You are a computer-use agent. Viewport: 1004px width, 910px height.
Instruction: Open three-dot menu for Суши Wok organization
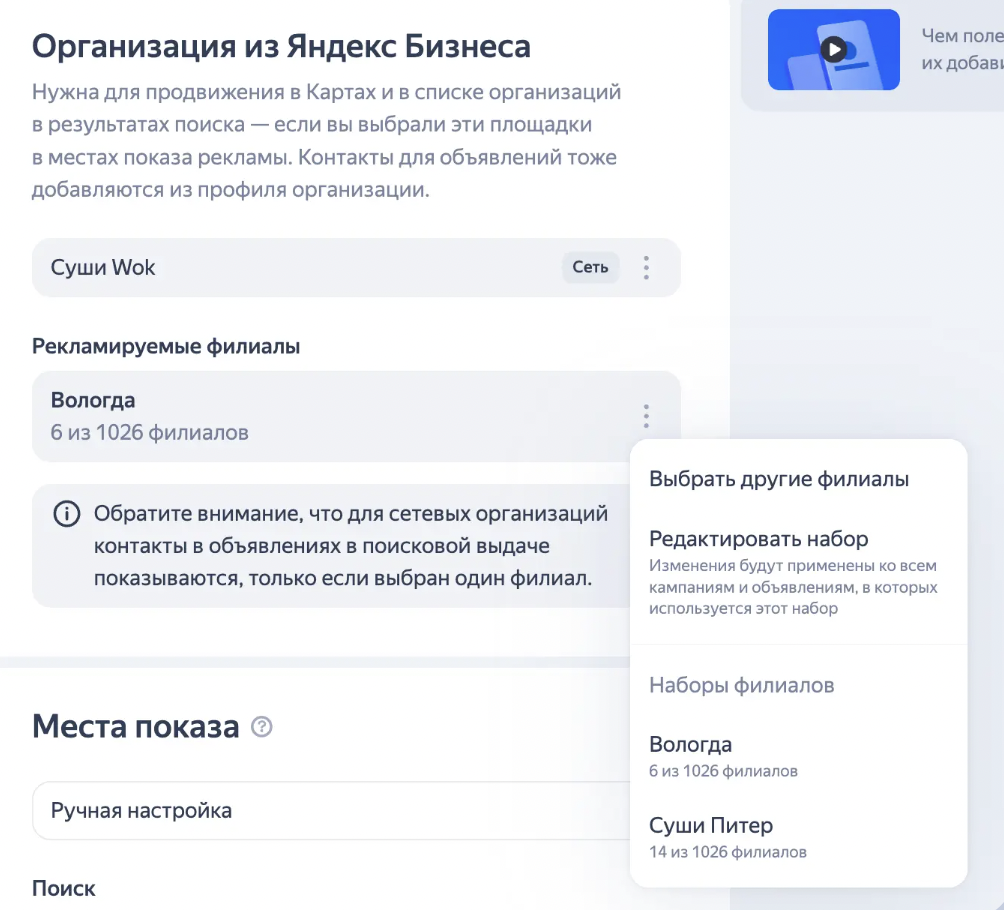point(646,268)
